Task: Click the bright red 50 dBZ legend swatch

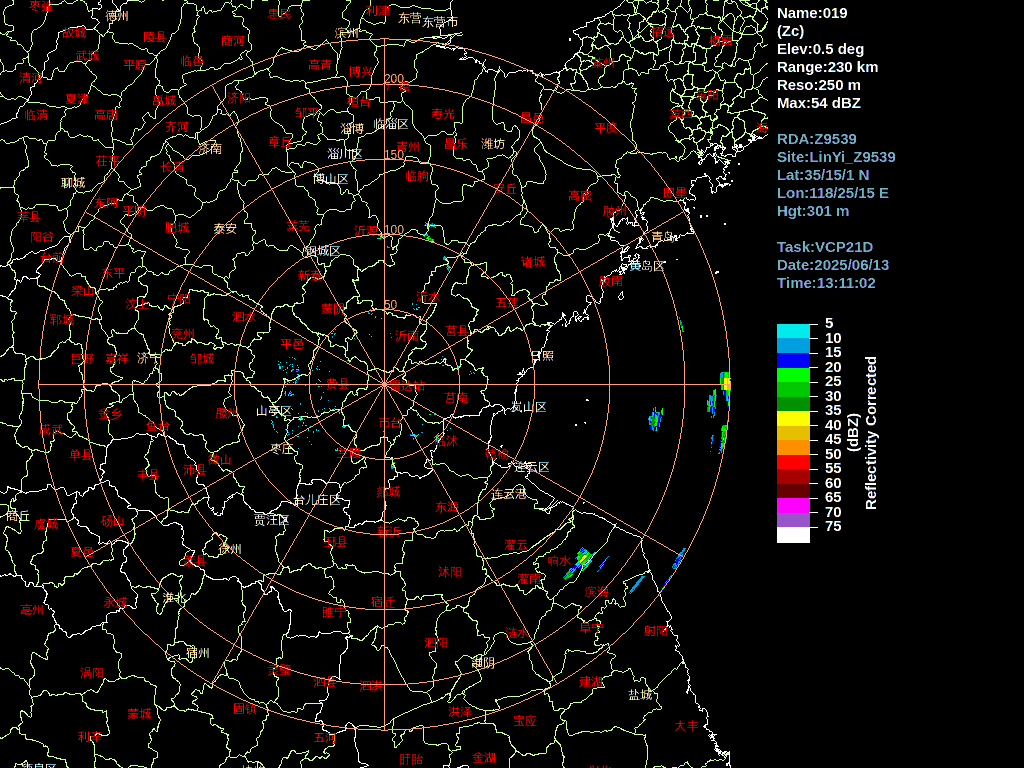Action: 793,462
